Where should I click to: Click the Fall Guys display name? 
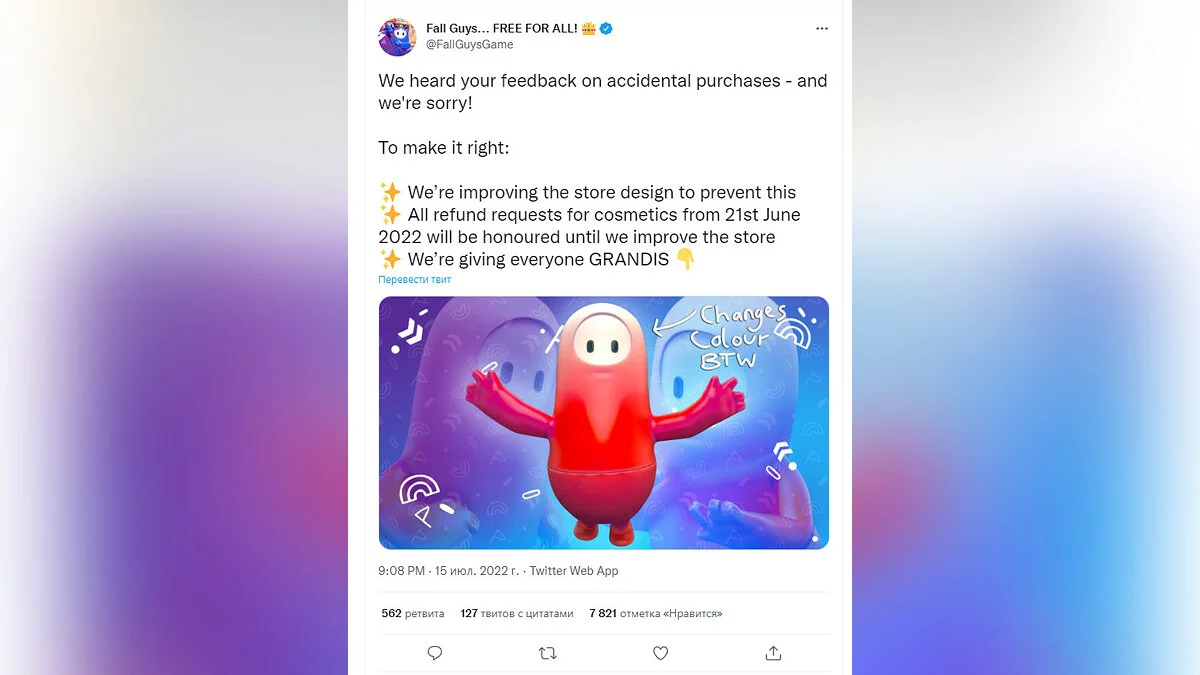pos(501,28)
